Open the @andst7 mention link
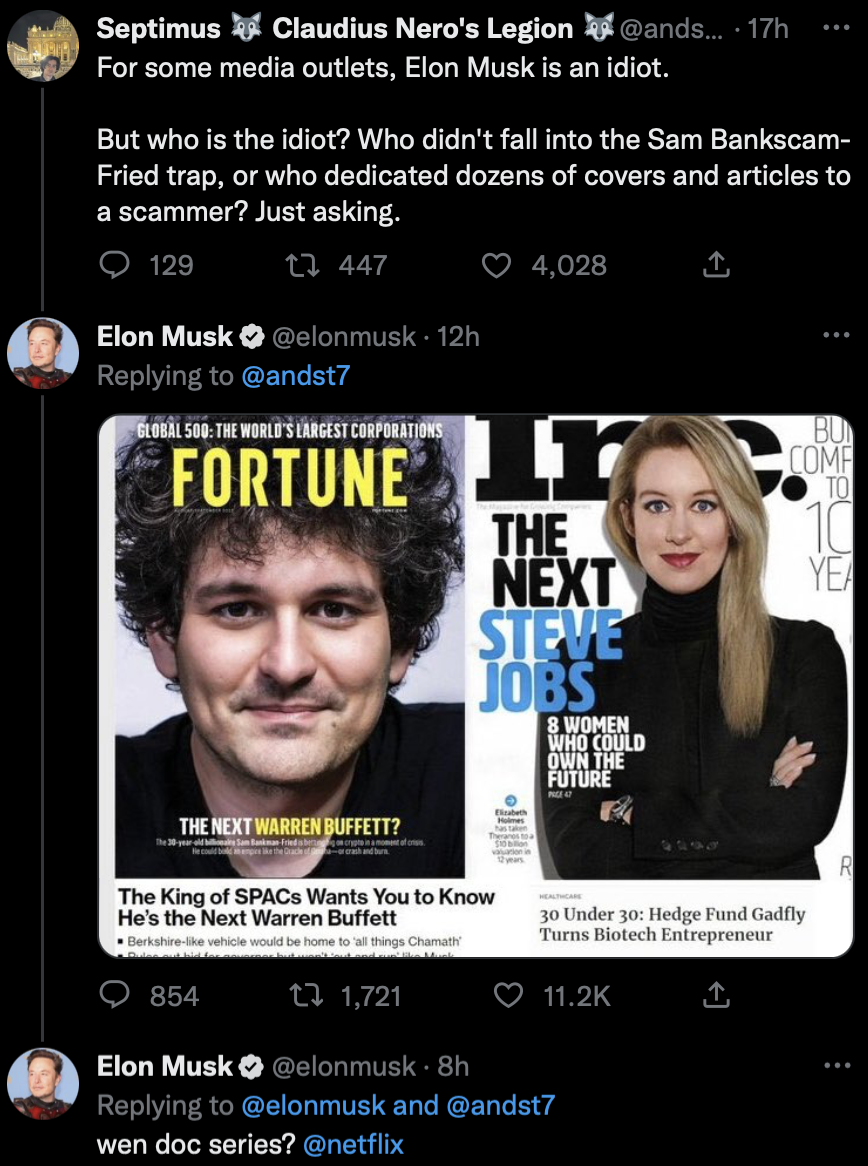Viewport: 868px width, 1166px height. click(x=296, y=376)
